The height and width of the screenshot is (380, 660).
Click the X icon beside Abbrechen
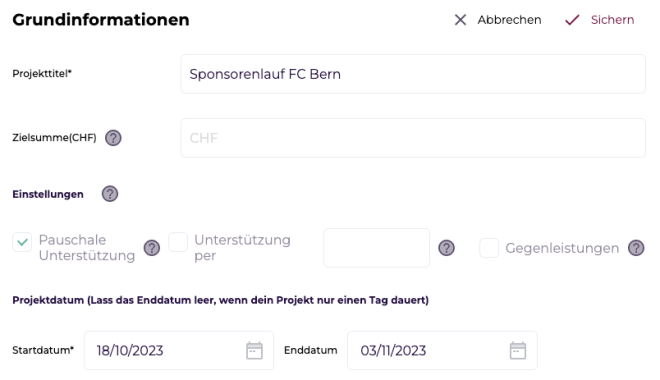[x=460, y=20]
